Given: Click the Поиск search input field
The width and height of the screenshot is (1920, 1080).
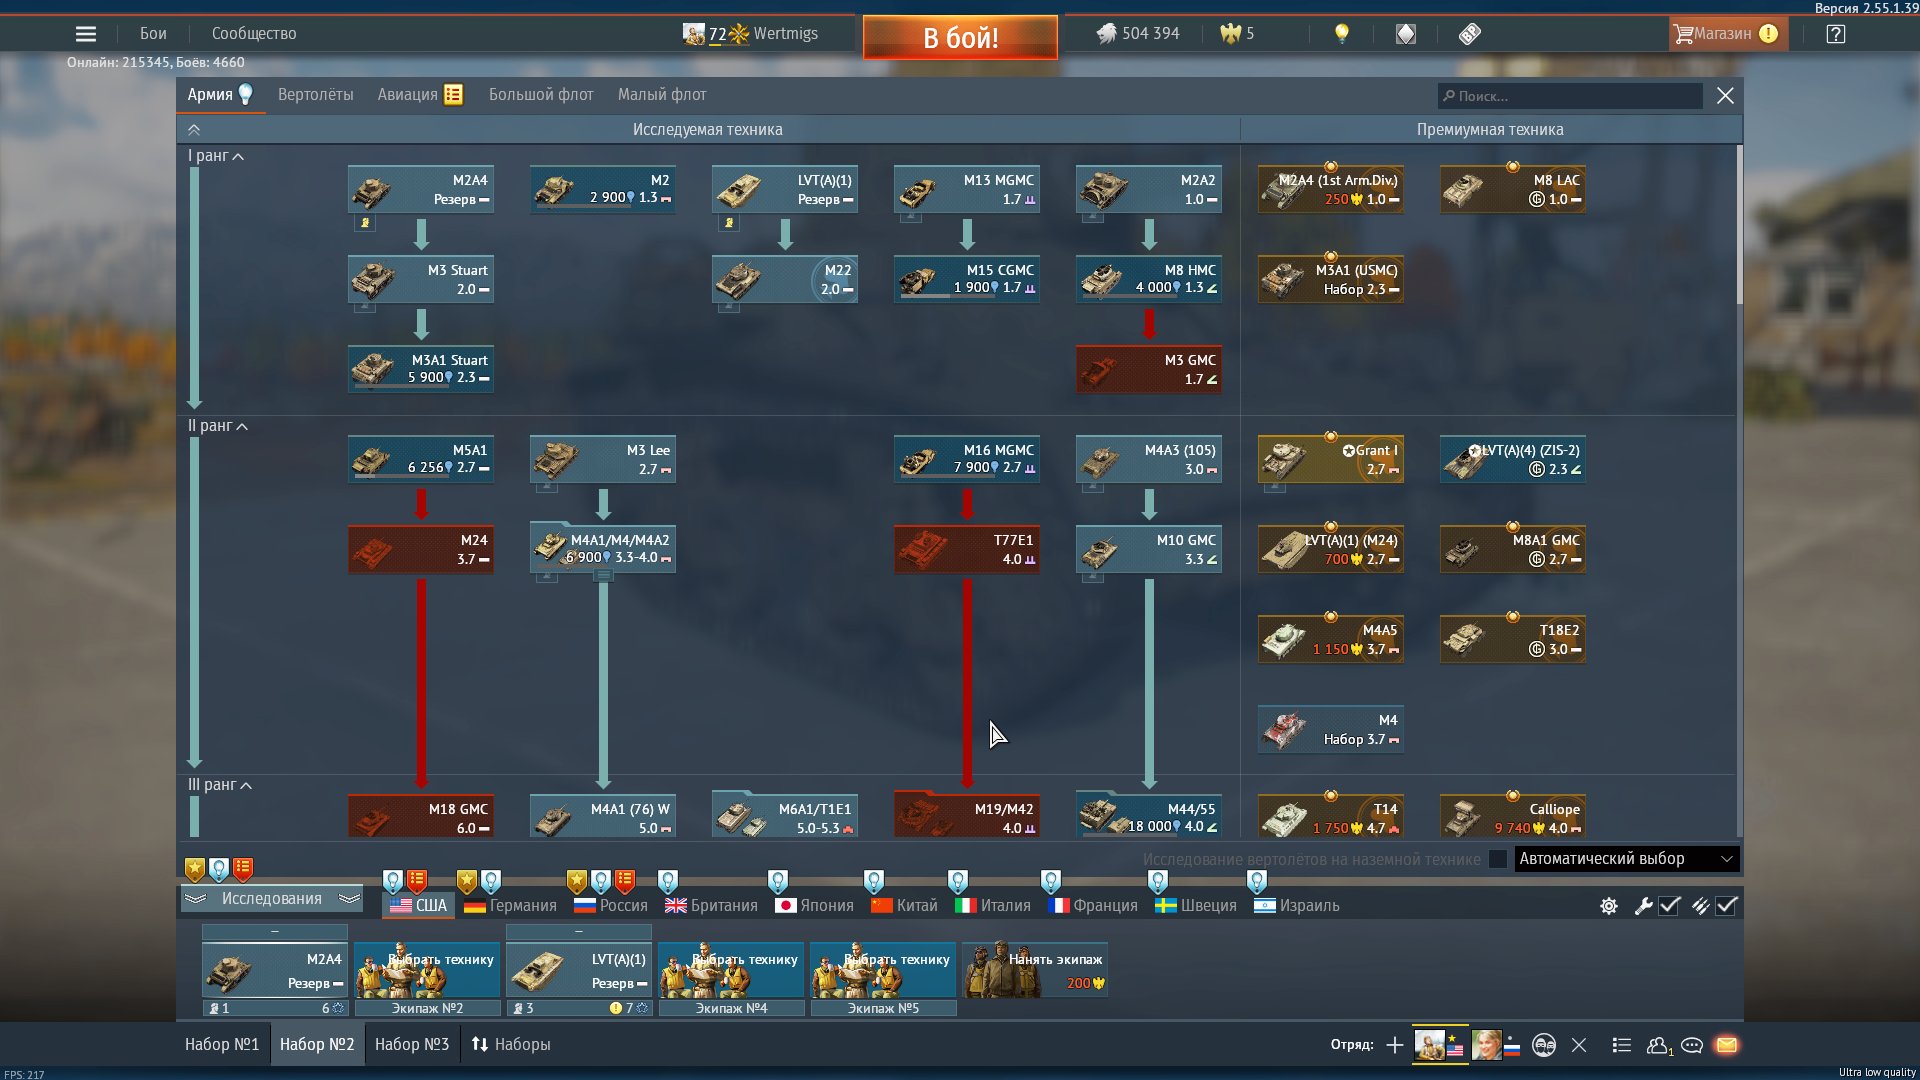Looking at the screenshot, I should (1570, 96).
